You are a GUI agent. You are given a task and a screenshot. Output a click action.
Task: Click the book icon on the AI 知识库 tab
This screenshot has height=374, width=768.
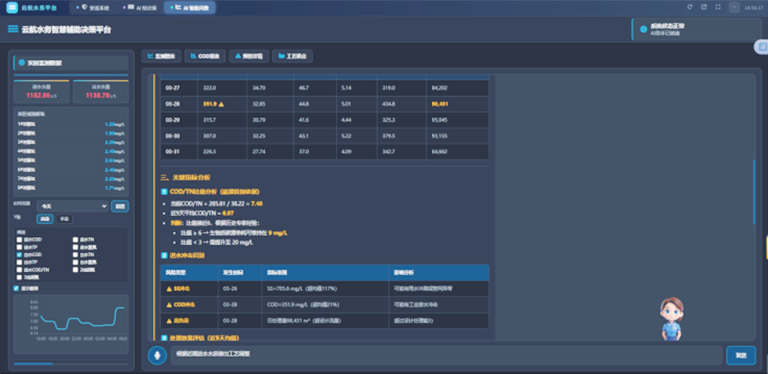click(x=131, y=7)
